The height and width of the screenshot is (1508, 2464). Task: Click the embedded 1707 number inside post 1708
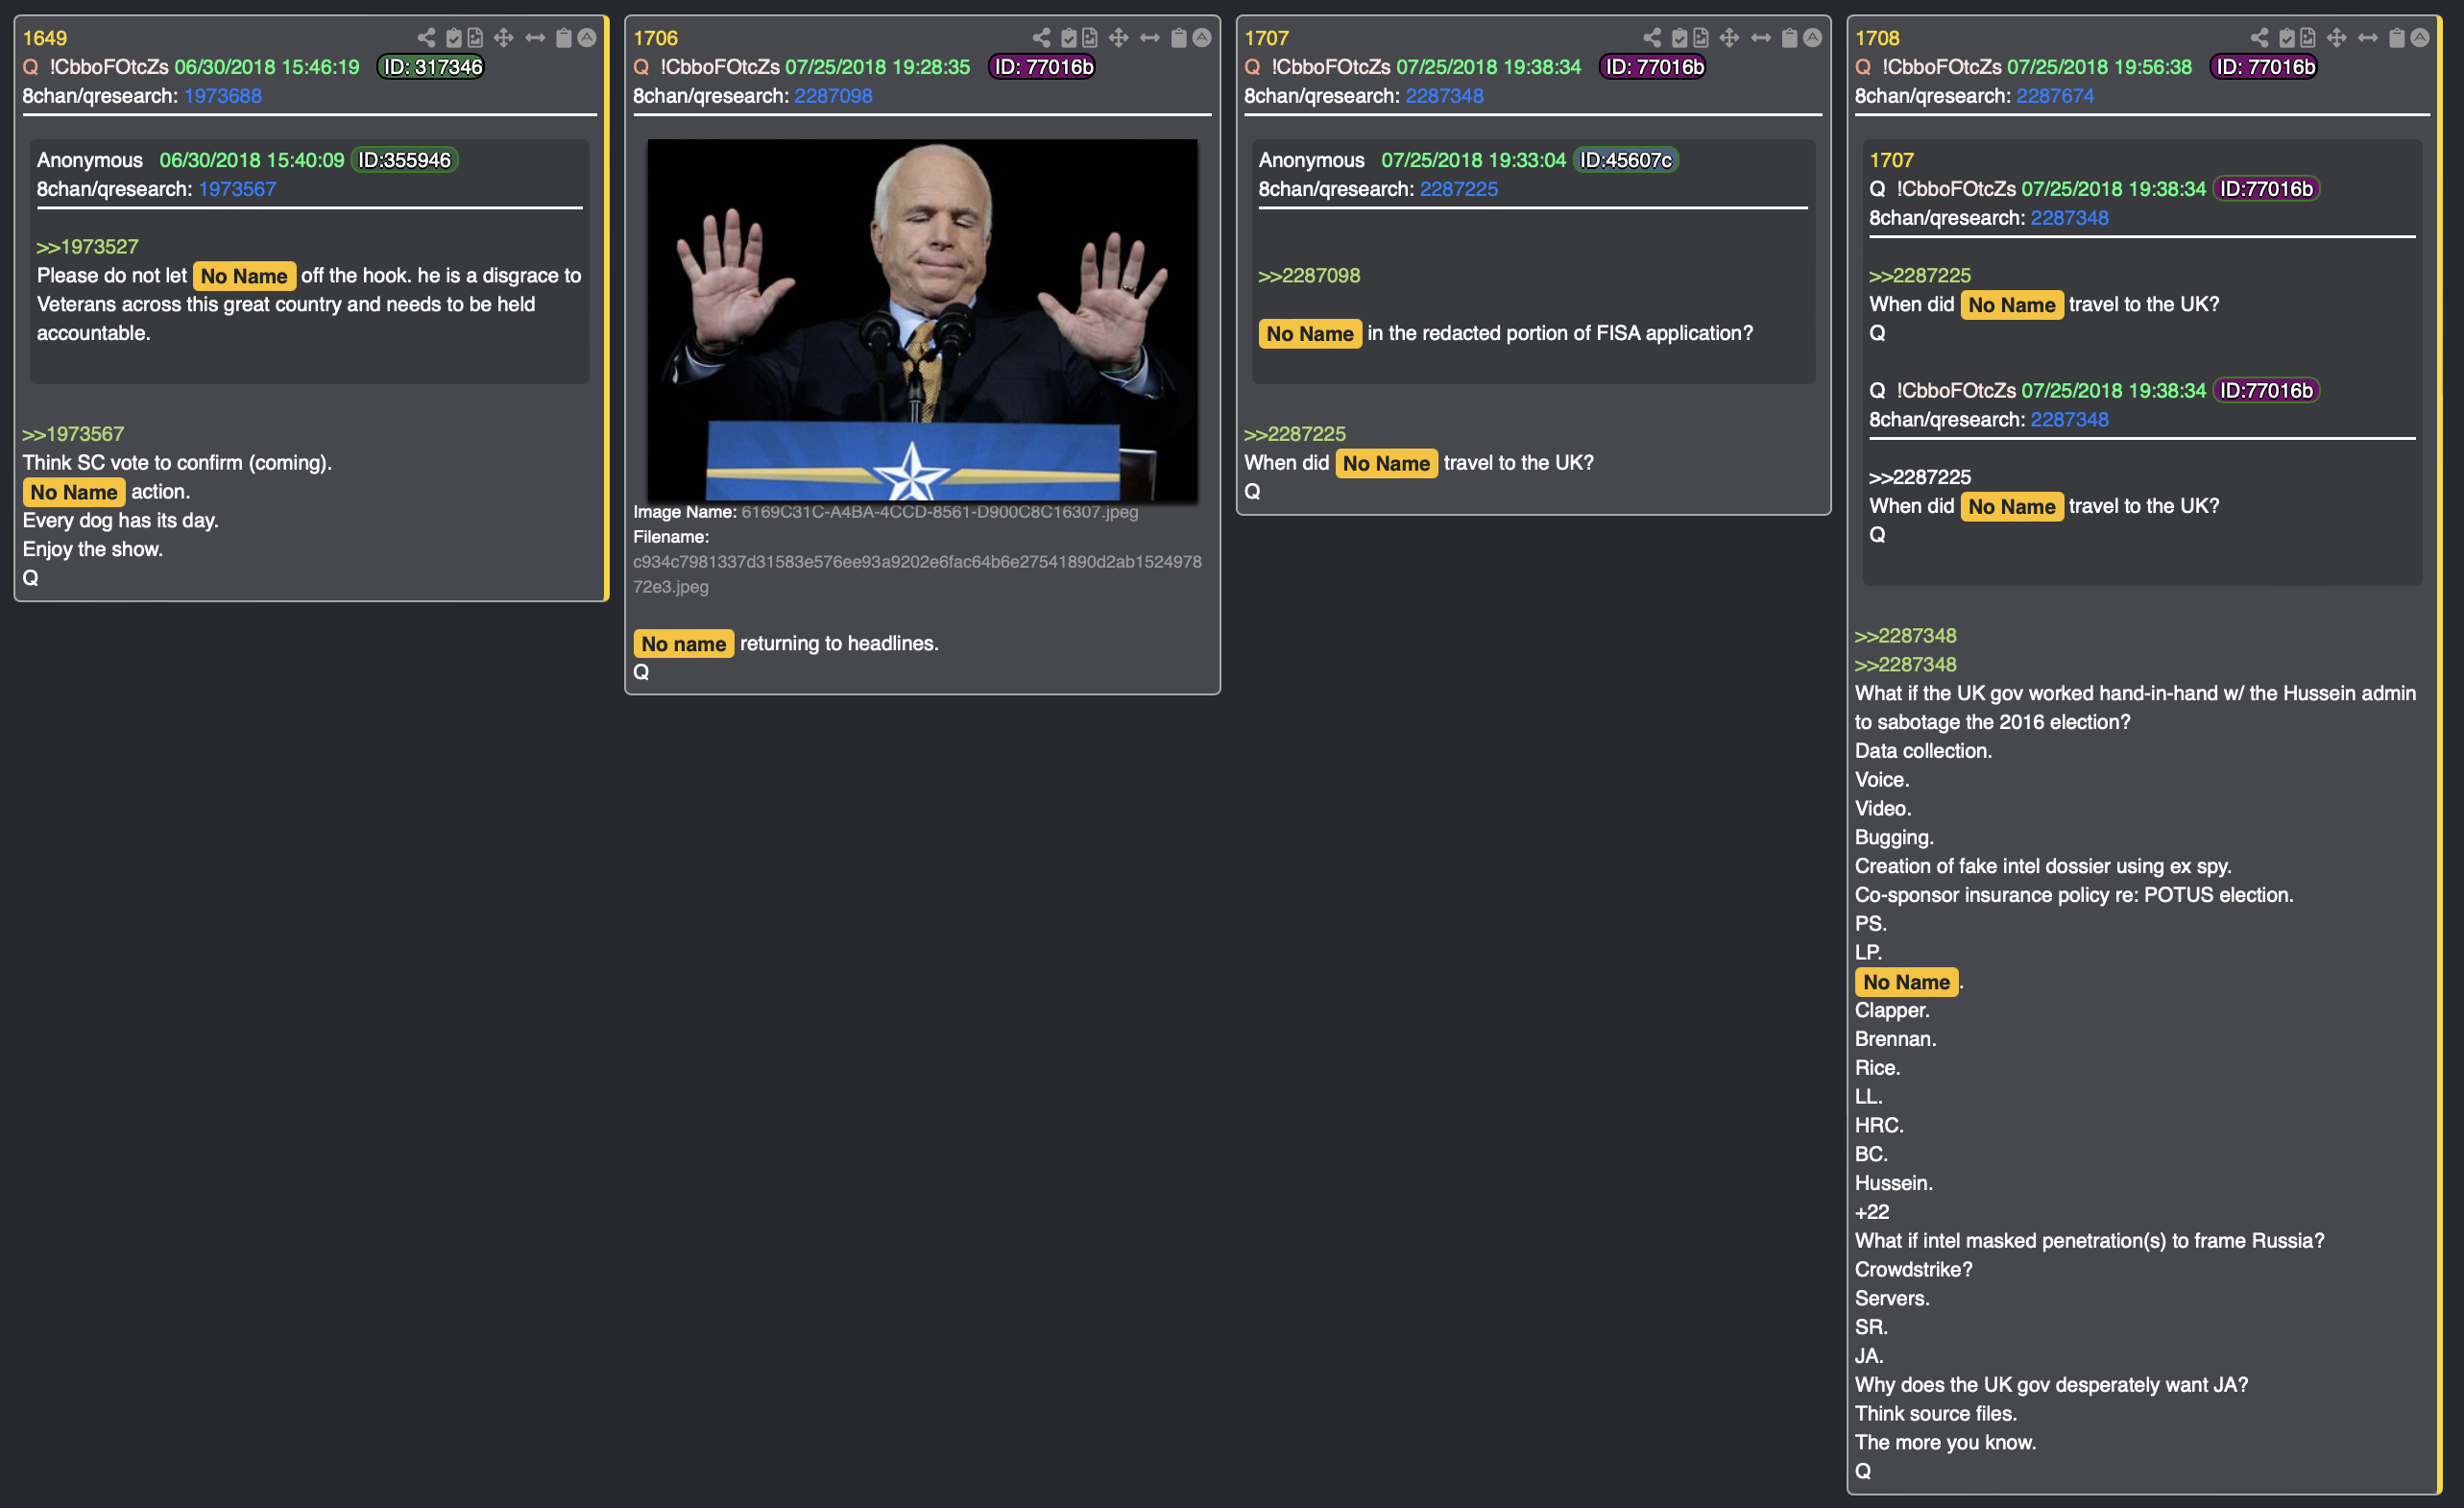pos(1892,160)
